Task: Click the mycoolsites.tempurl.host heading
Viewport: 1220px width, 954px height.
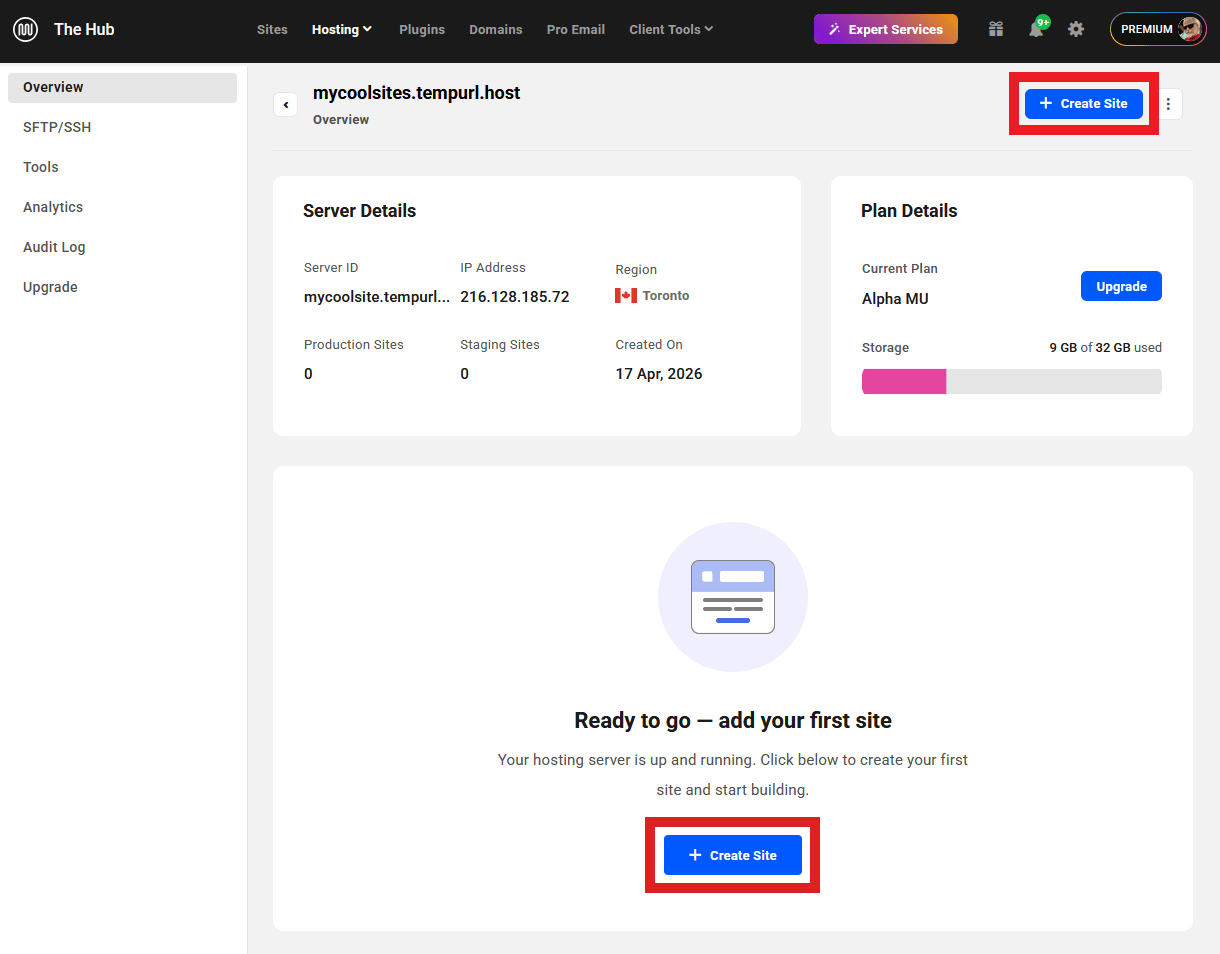Action: point(417,93)
